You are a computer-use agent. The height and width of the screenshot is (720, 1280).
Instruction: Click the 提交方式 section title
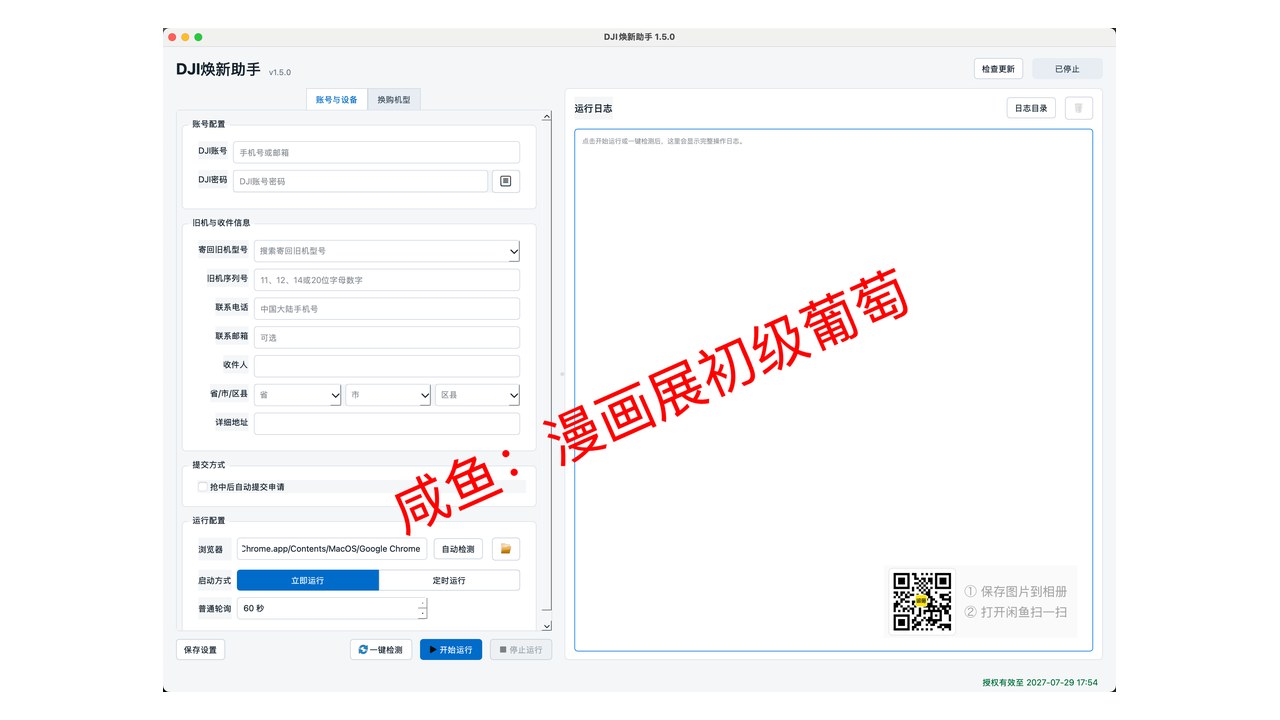(209, 465)
